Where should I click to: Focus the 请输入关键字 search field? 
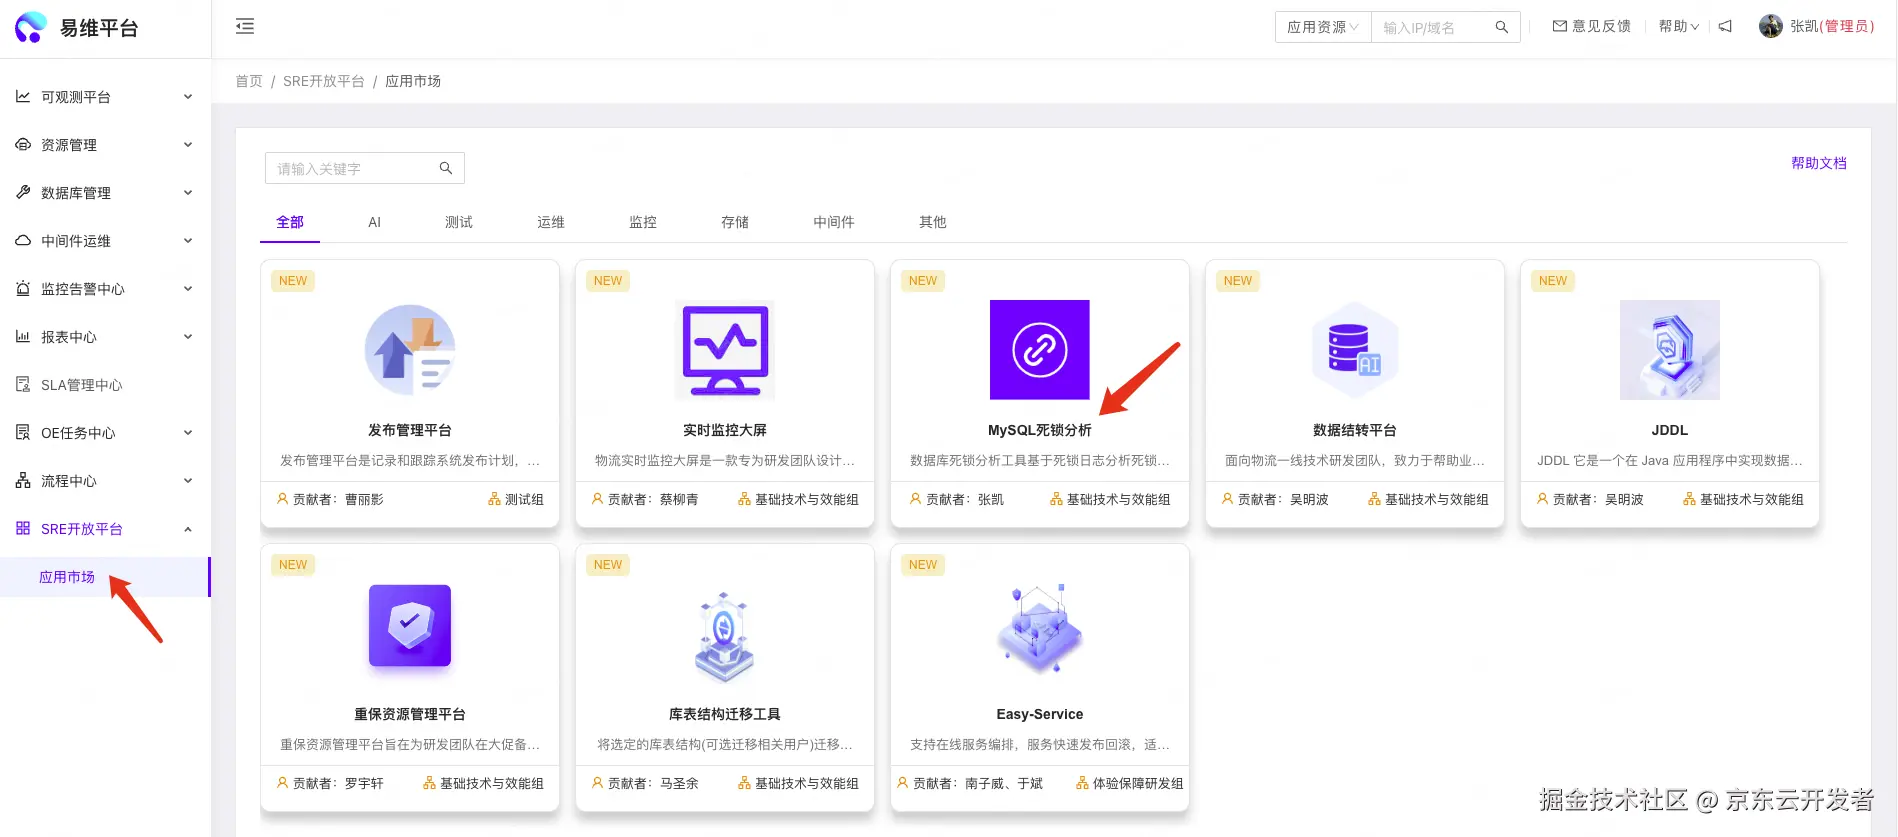[365, 168]
